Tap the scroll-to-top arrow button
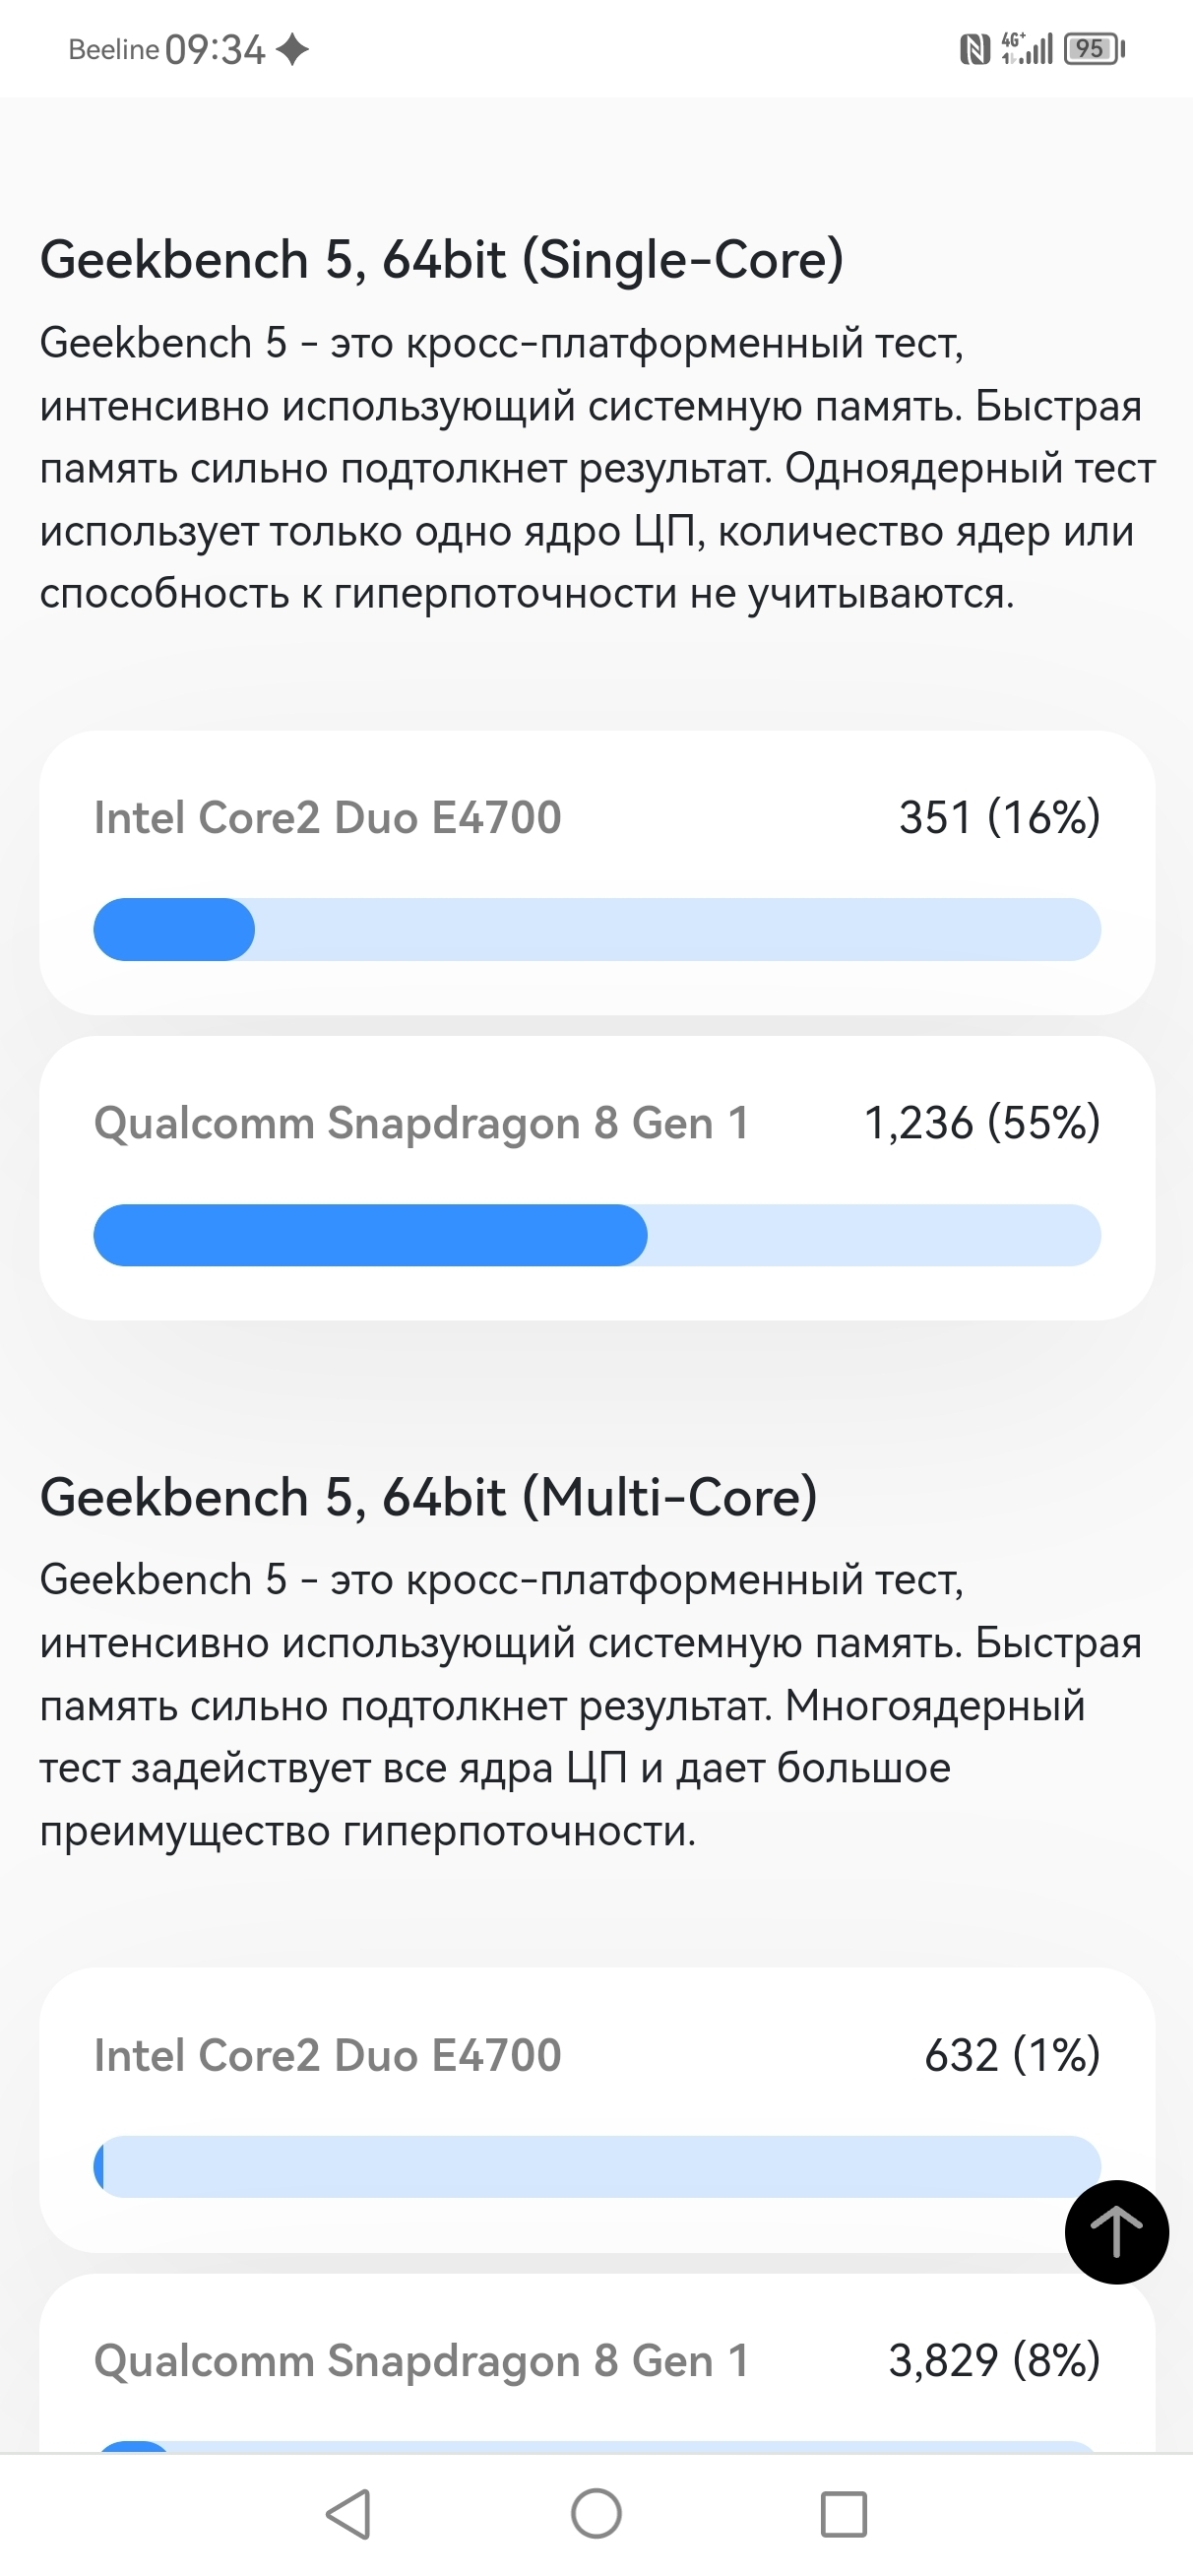 coord(1116,2231)
